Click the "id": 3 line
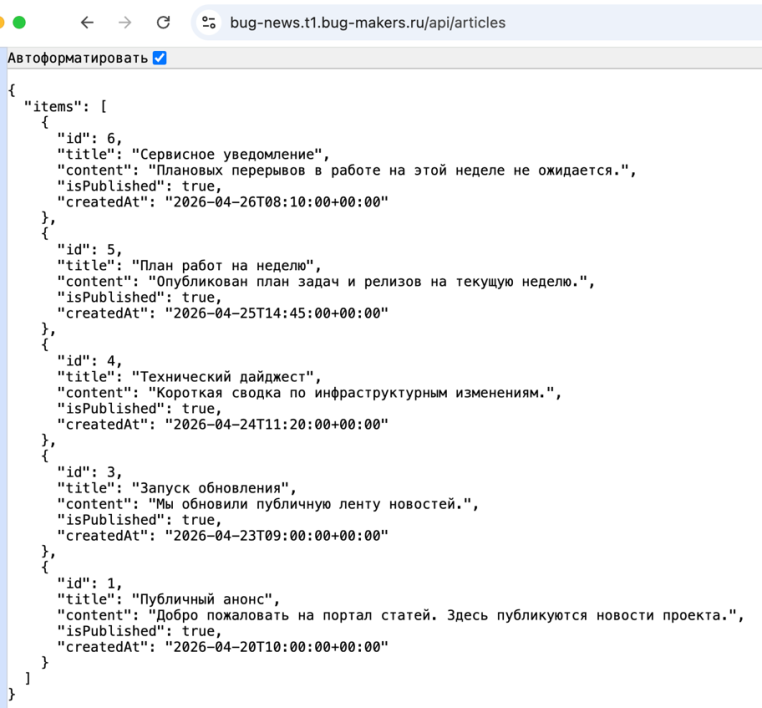Image resolution: width=762 pixels, height=708 pixels. point(89,472)
